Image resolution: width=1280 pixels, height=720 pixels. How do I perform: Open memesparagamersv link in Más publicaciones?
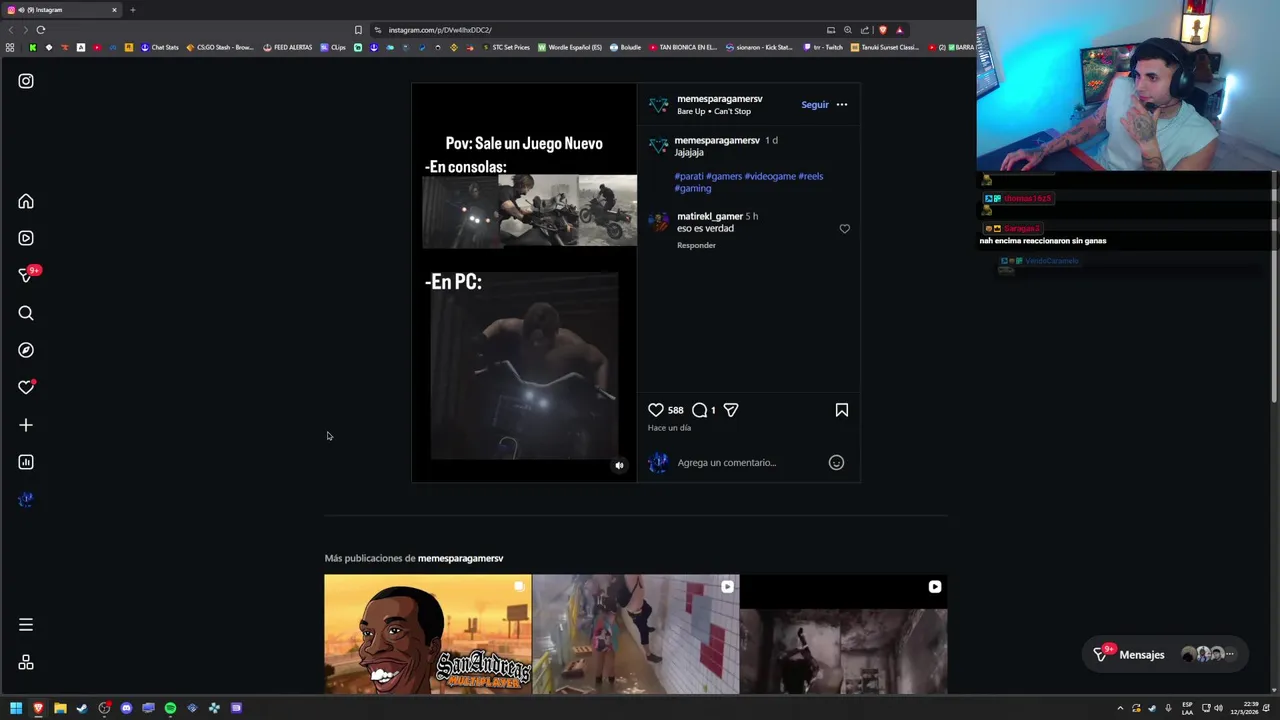coord(460,558)
